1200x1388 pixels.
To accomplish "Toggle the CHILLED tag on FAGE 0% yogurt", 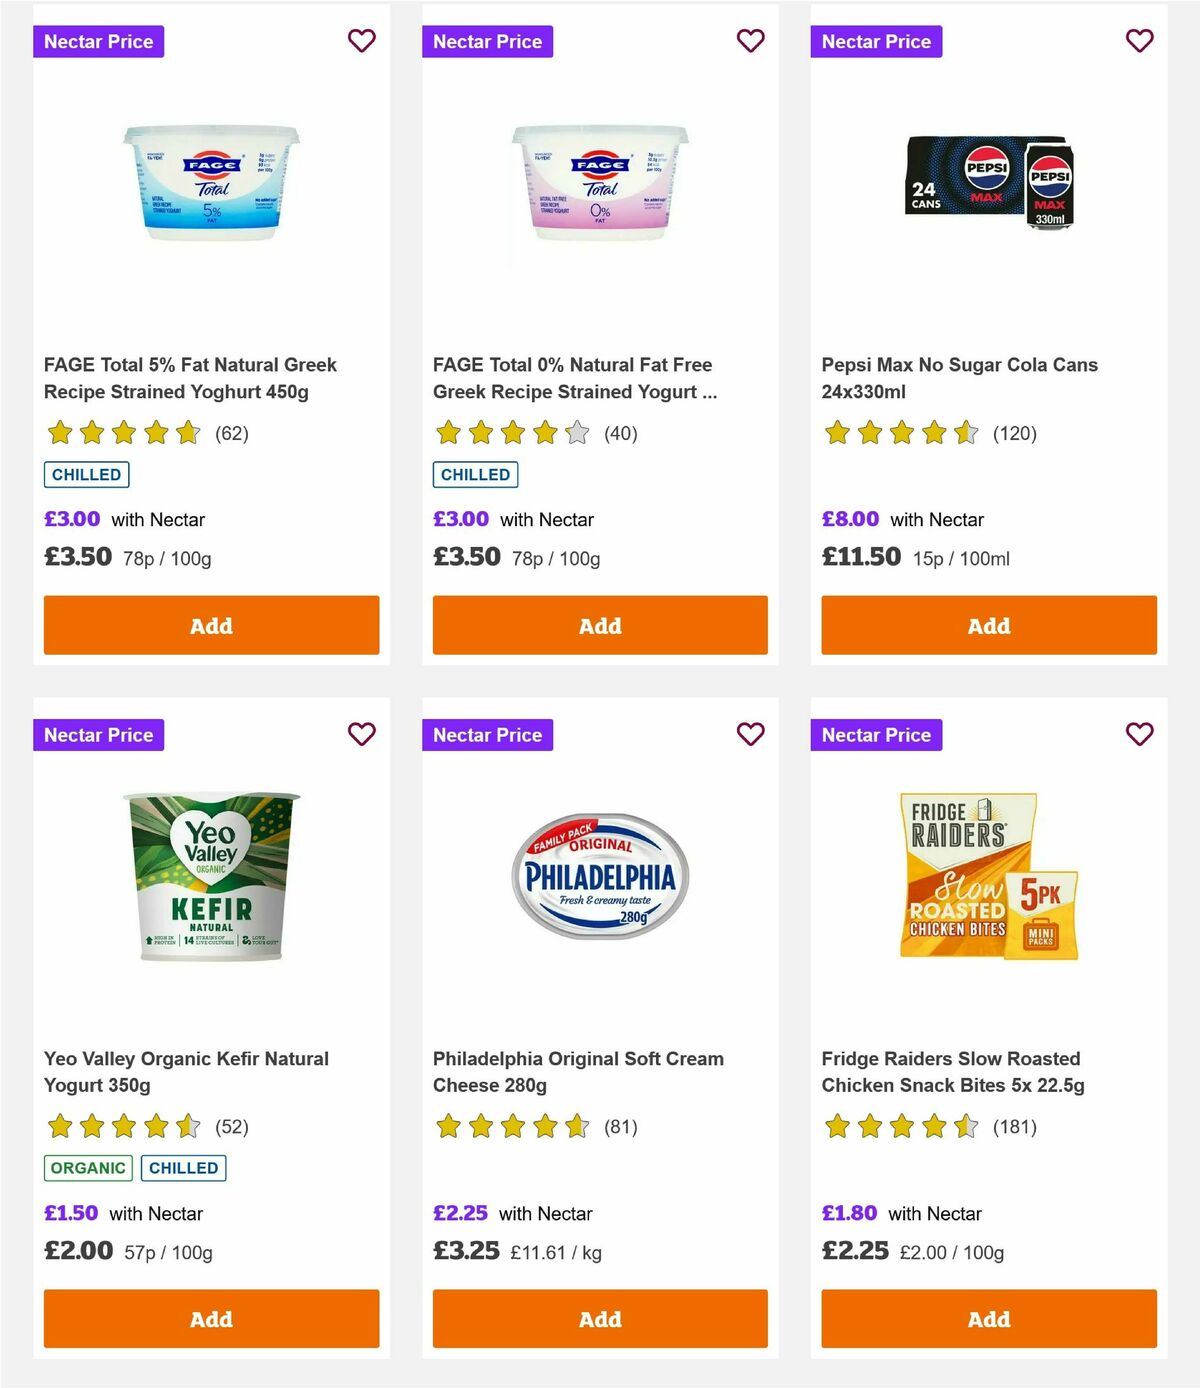I will click(475, 474).
